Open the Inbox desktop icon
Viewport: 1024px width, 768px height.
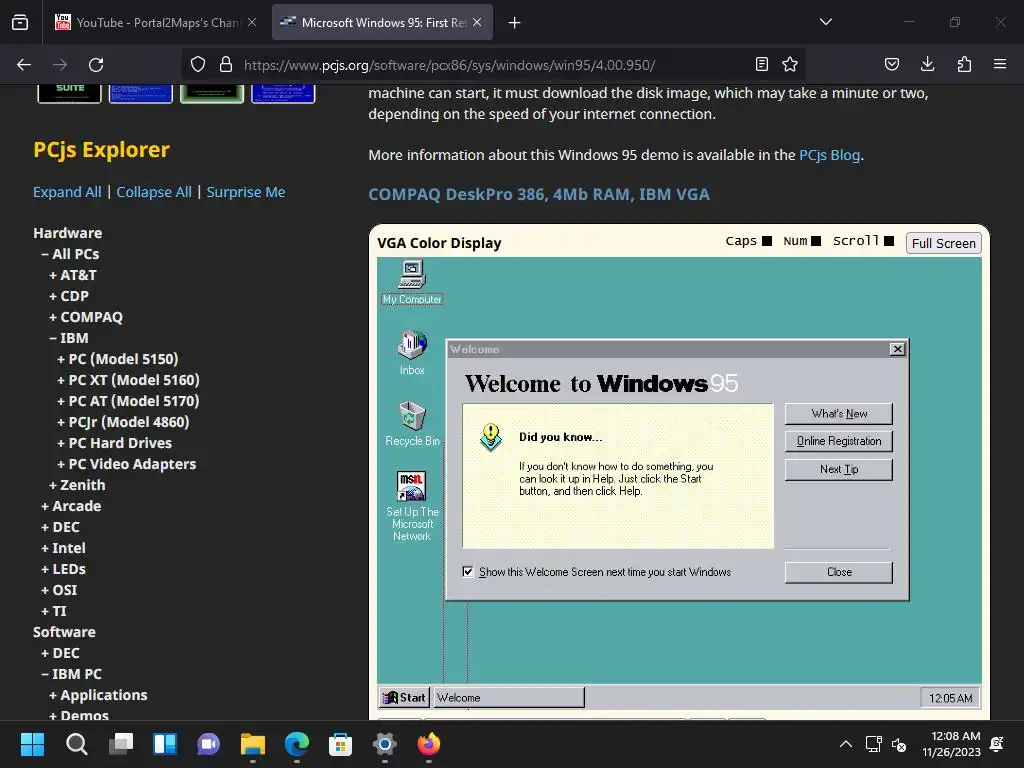pyautogui.click(x=412, y=353)
